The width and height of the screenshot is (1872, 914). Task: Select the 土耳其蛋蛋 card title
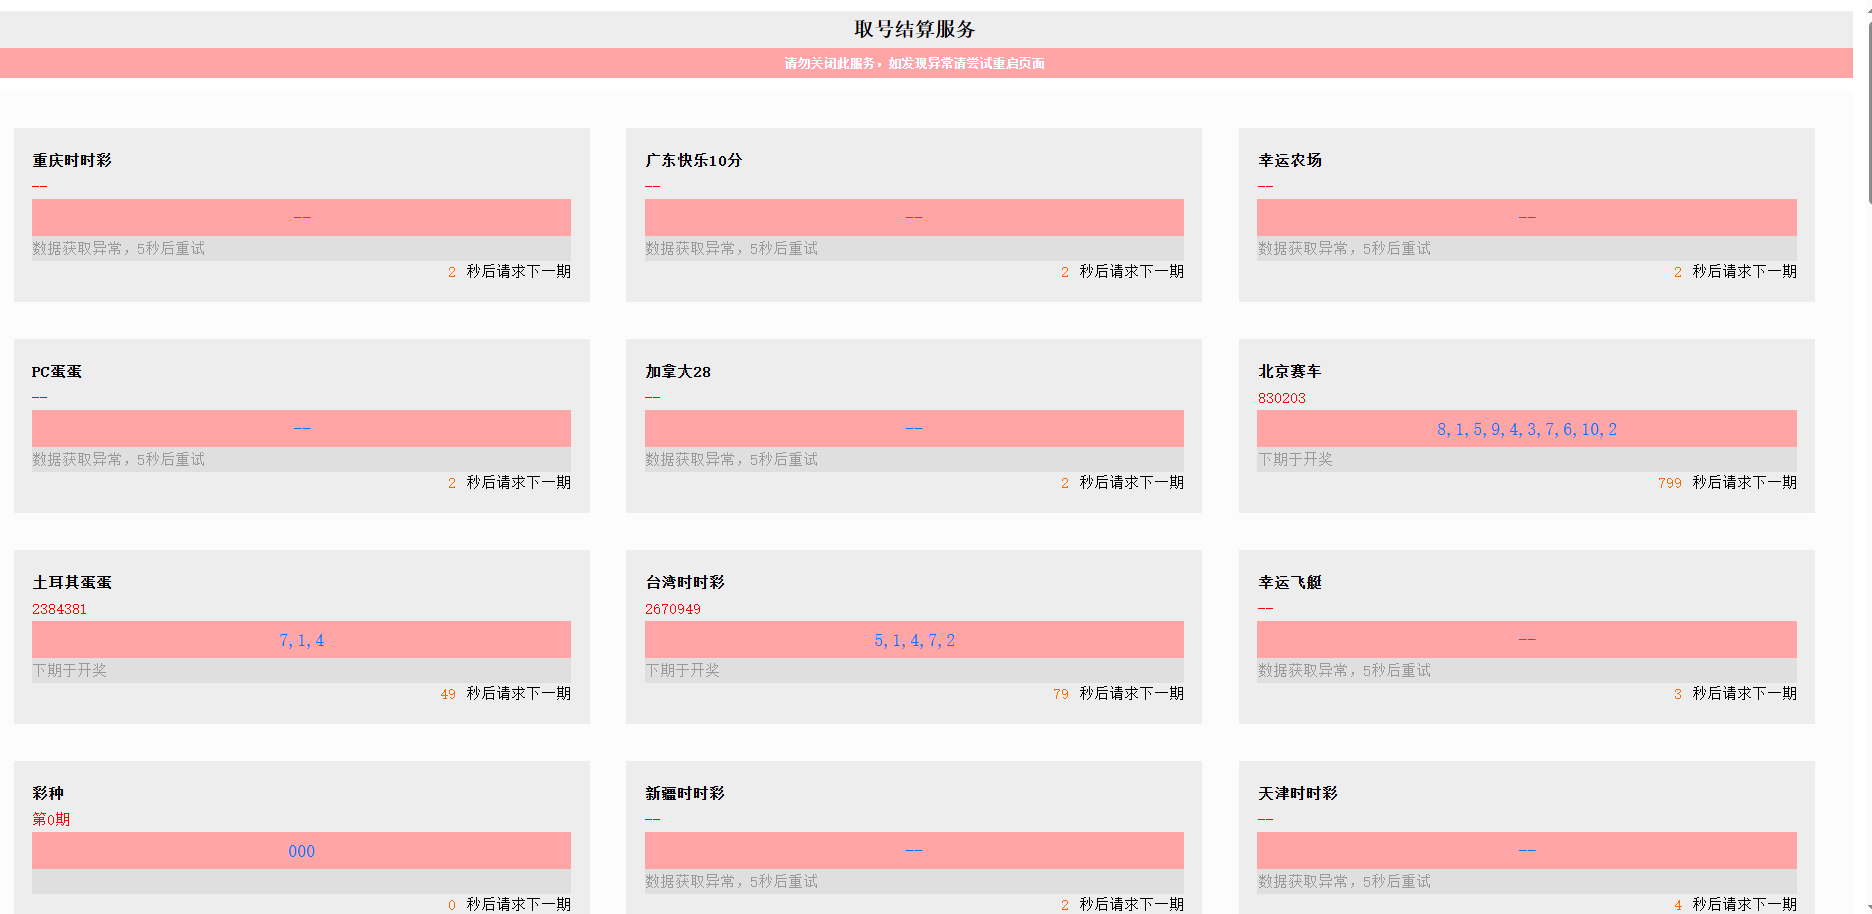(x=72, y=582)
